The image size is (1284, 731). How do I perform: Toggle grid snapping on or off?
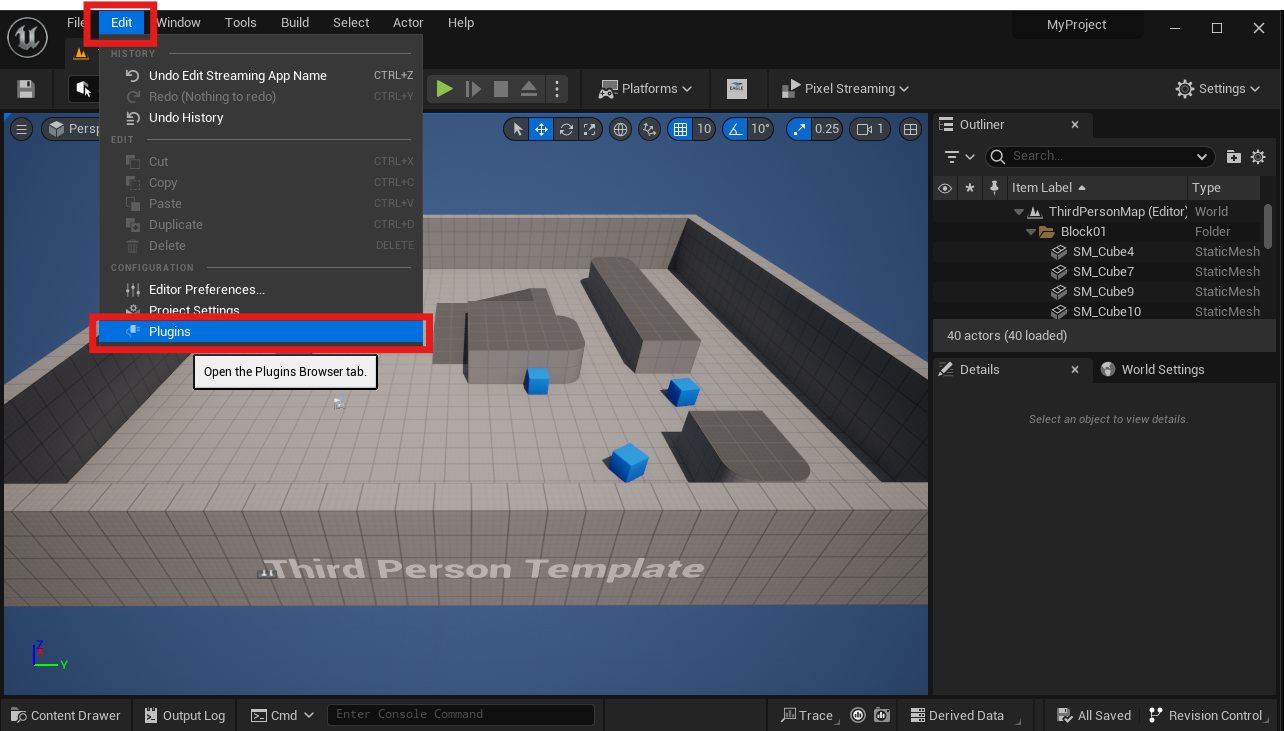(x=681, y=129)
